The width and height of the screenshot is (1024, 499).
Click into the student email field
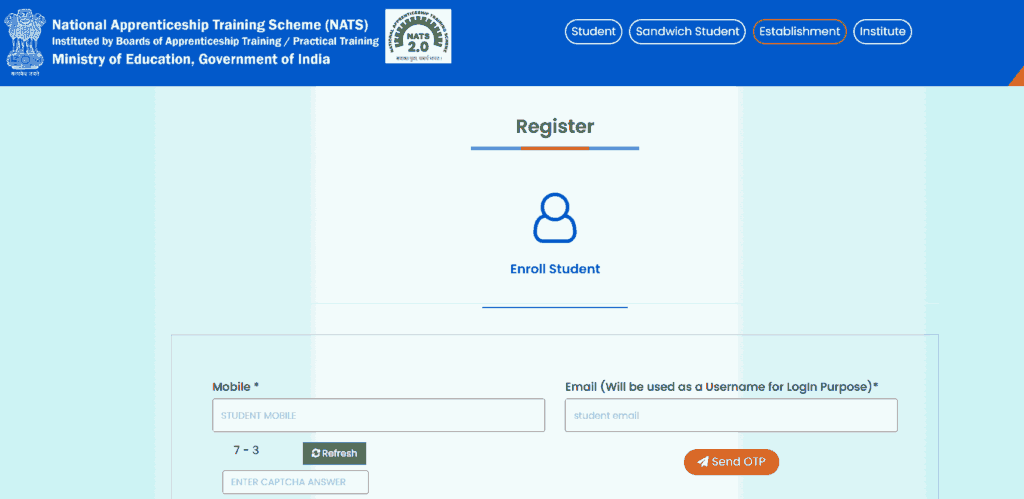730,415
